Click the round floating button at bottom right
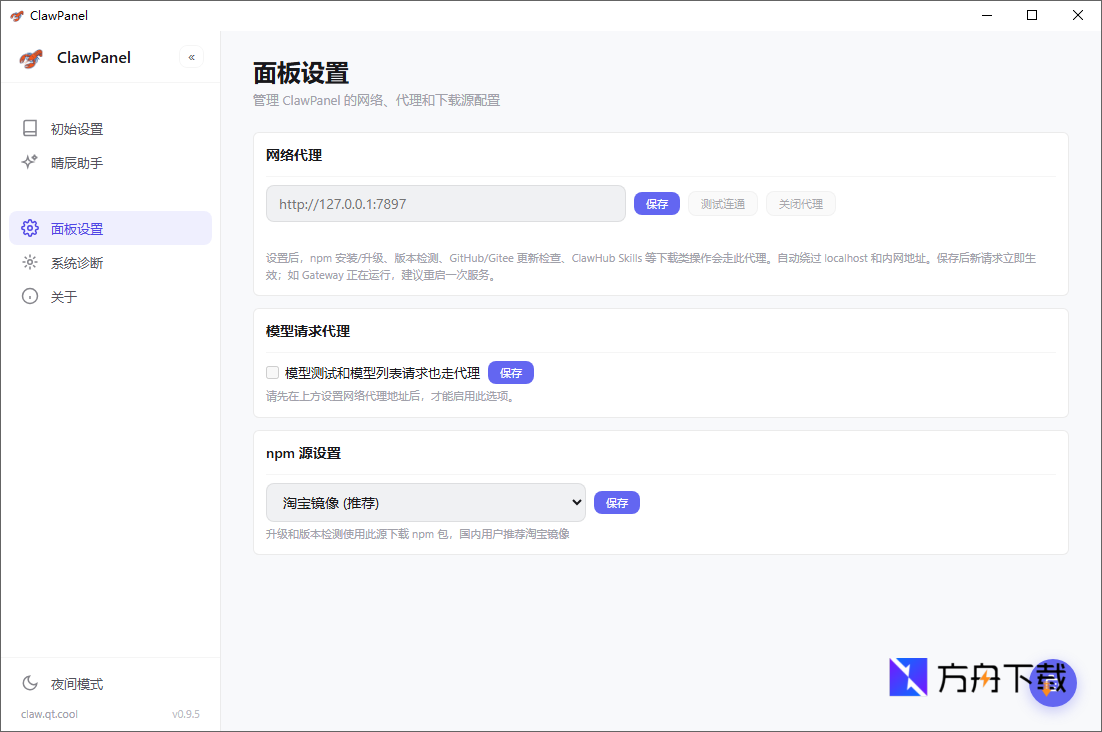Image resolution: width=1102 pixels, height=732 pixels. 1052,683
